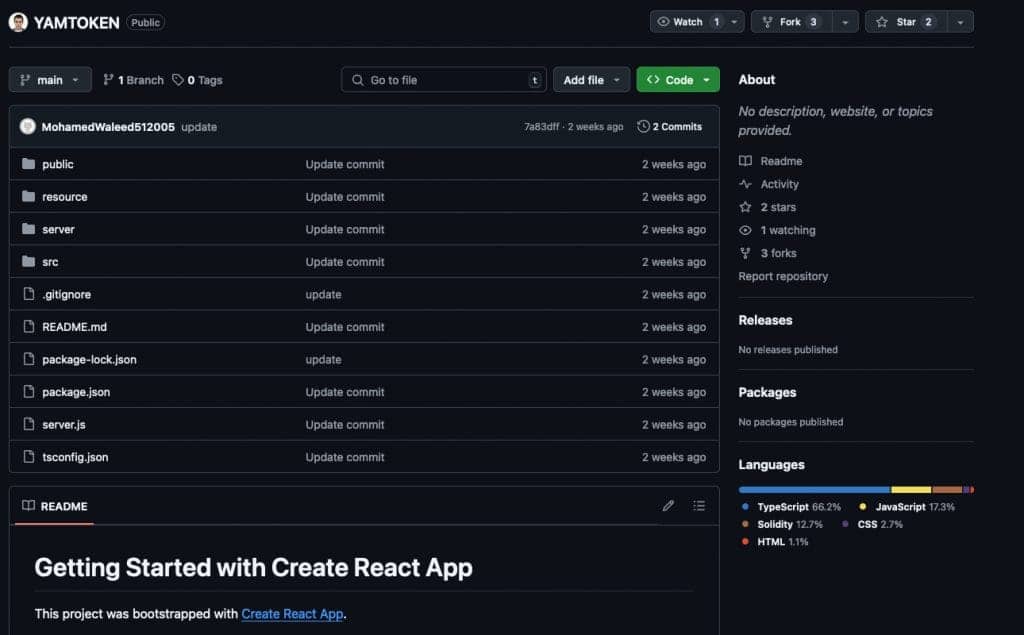
Task: Open the 2 Commits history link
Action: [x=669, y=127]
